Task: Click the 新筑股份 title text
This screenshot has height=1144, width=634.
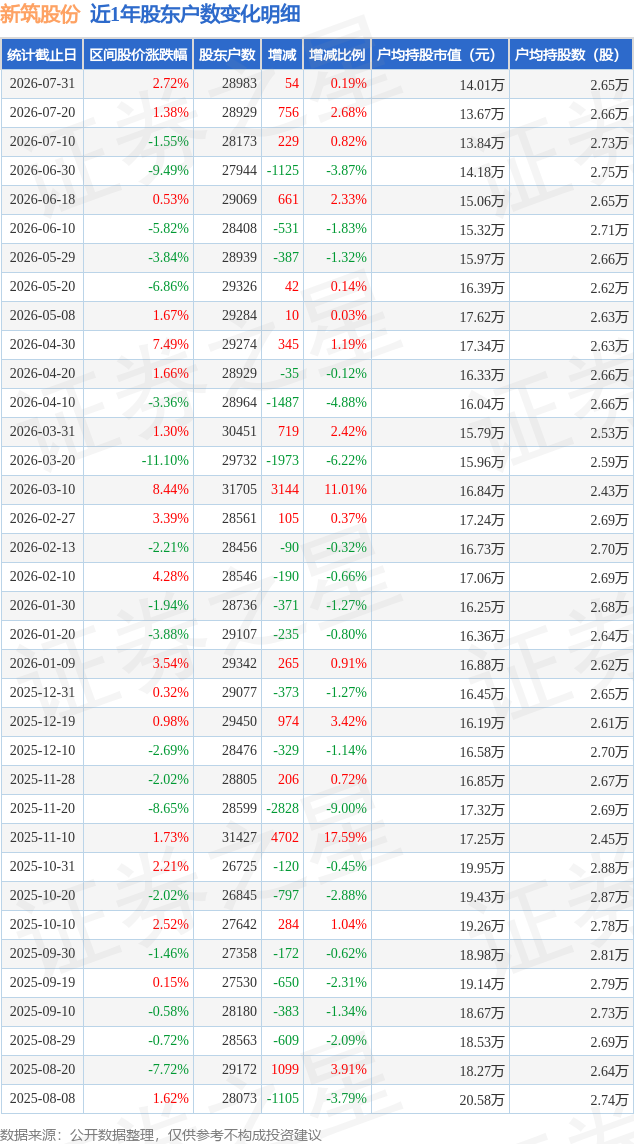Action: [x=42, y=14]
